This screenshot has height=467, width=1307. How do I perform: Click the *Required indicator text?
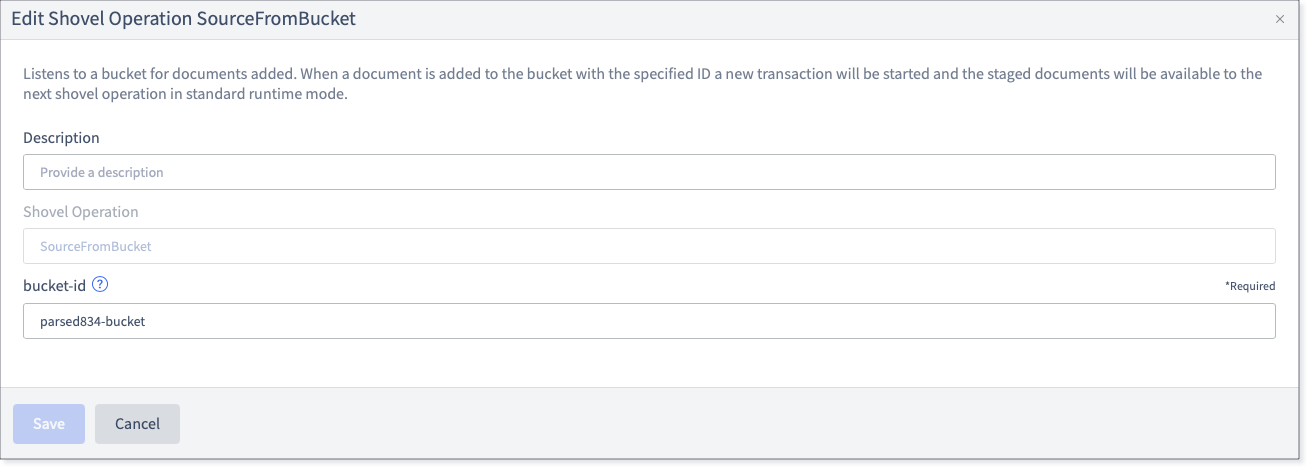click(1250, 286)
